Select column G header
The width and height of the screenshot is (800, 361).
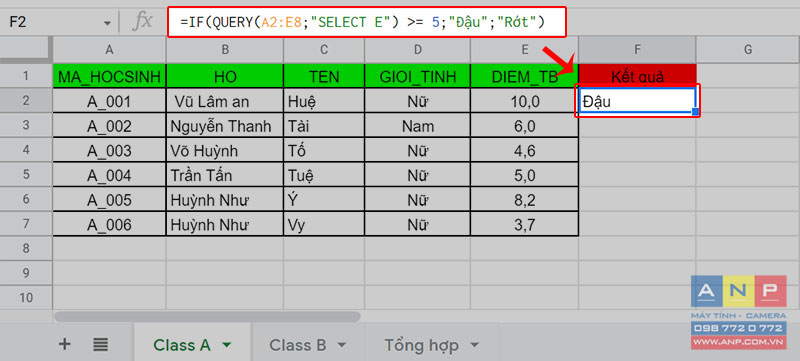748,49
